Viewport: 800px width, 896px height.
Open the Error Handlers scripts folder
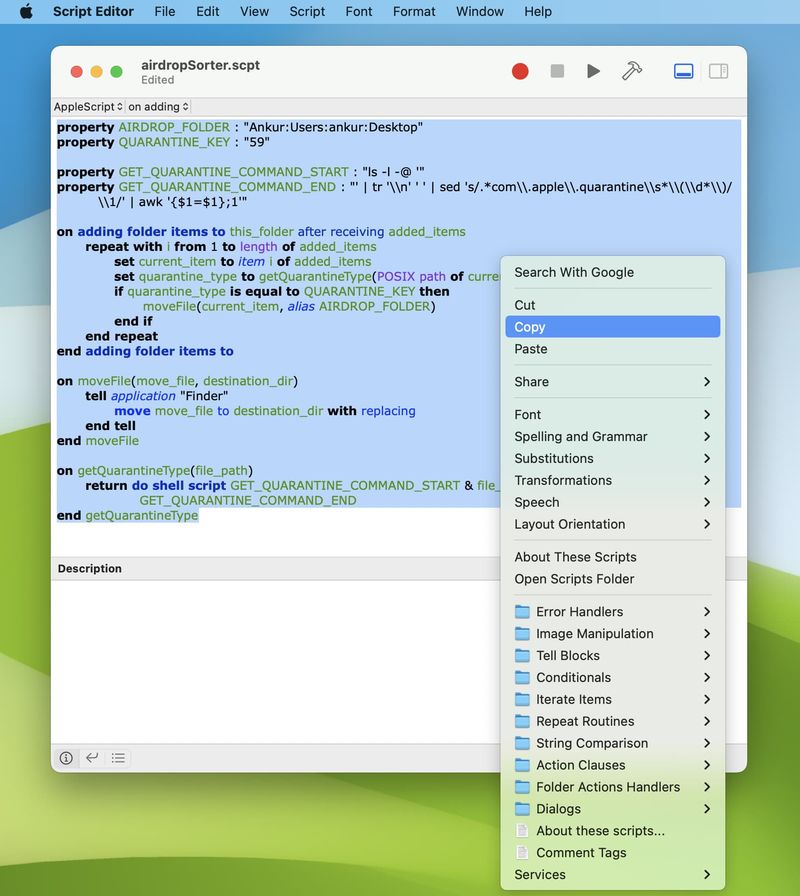[613, 611]
